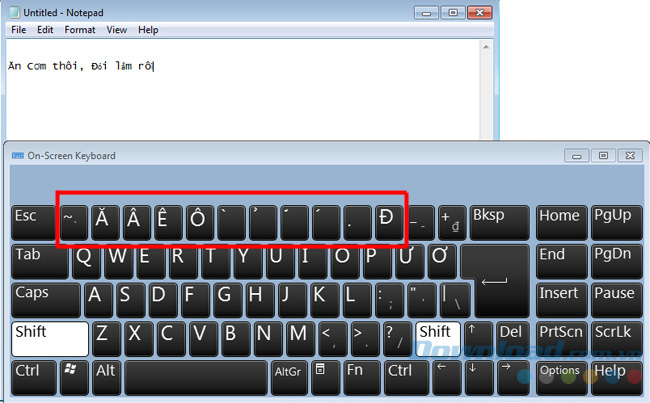Toggle the AltGr key
Screen dimensions: 650x403
pyautogui.click(x=288, y=377)
